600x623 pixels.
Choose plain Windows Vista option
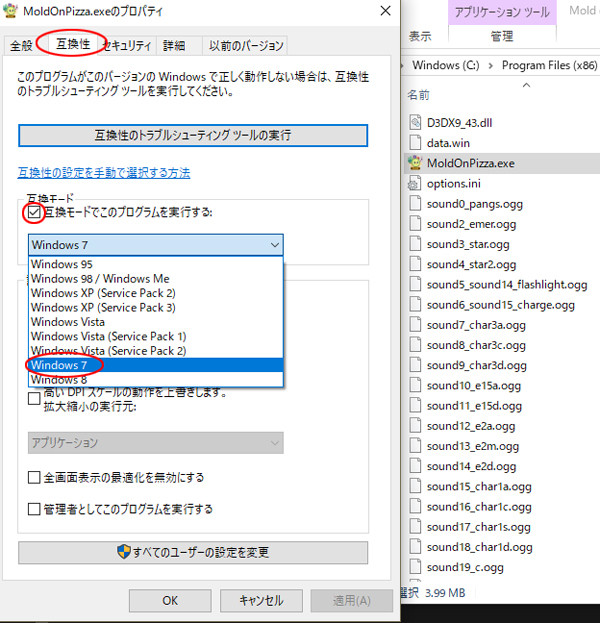tap(155, 322)
